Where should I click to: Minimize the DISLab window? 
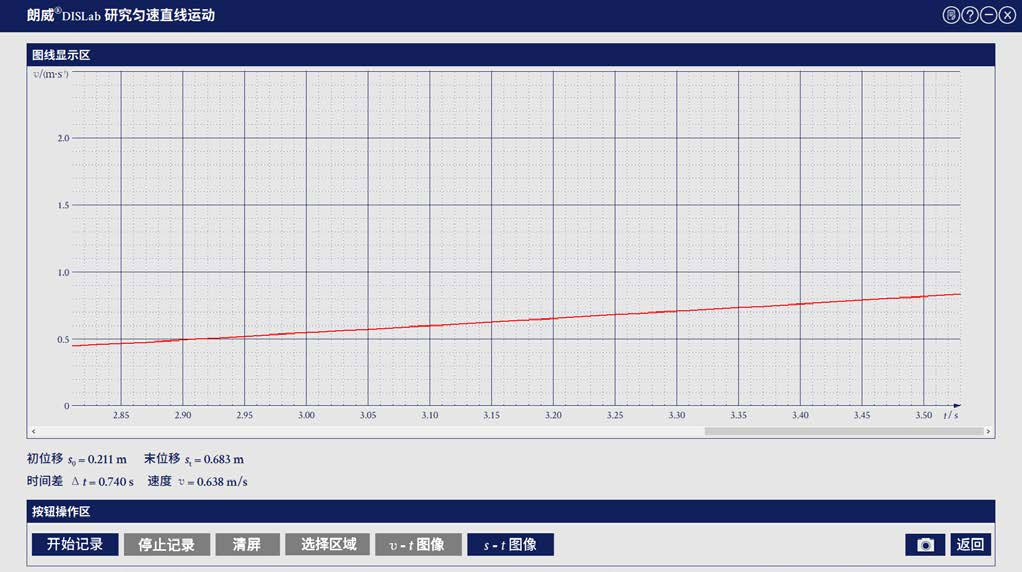pyautogui.click(x=988, y=15)
